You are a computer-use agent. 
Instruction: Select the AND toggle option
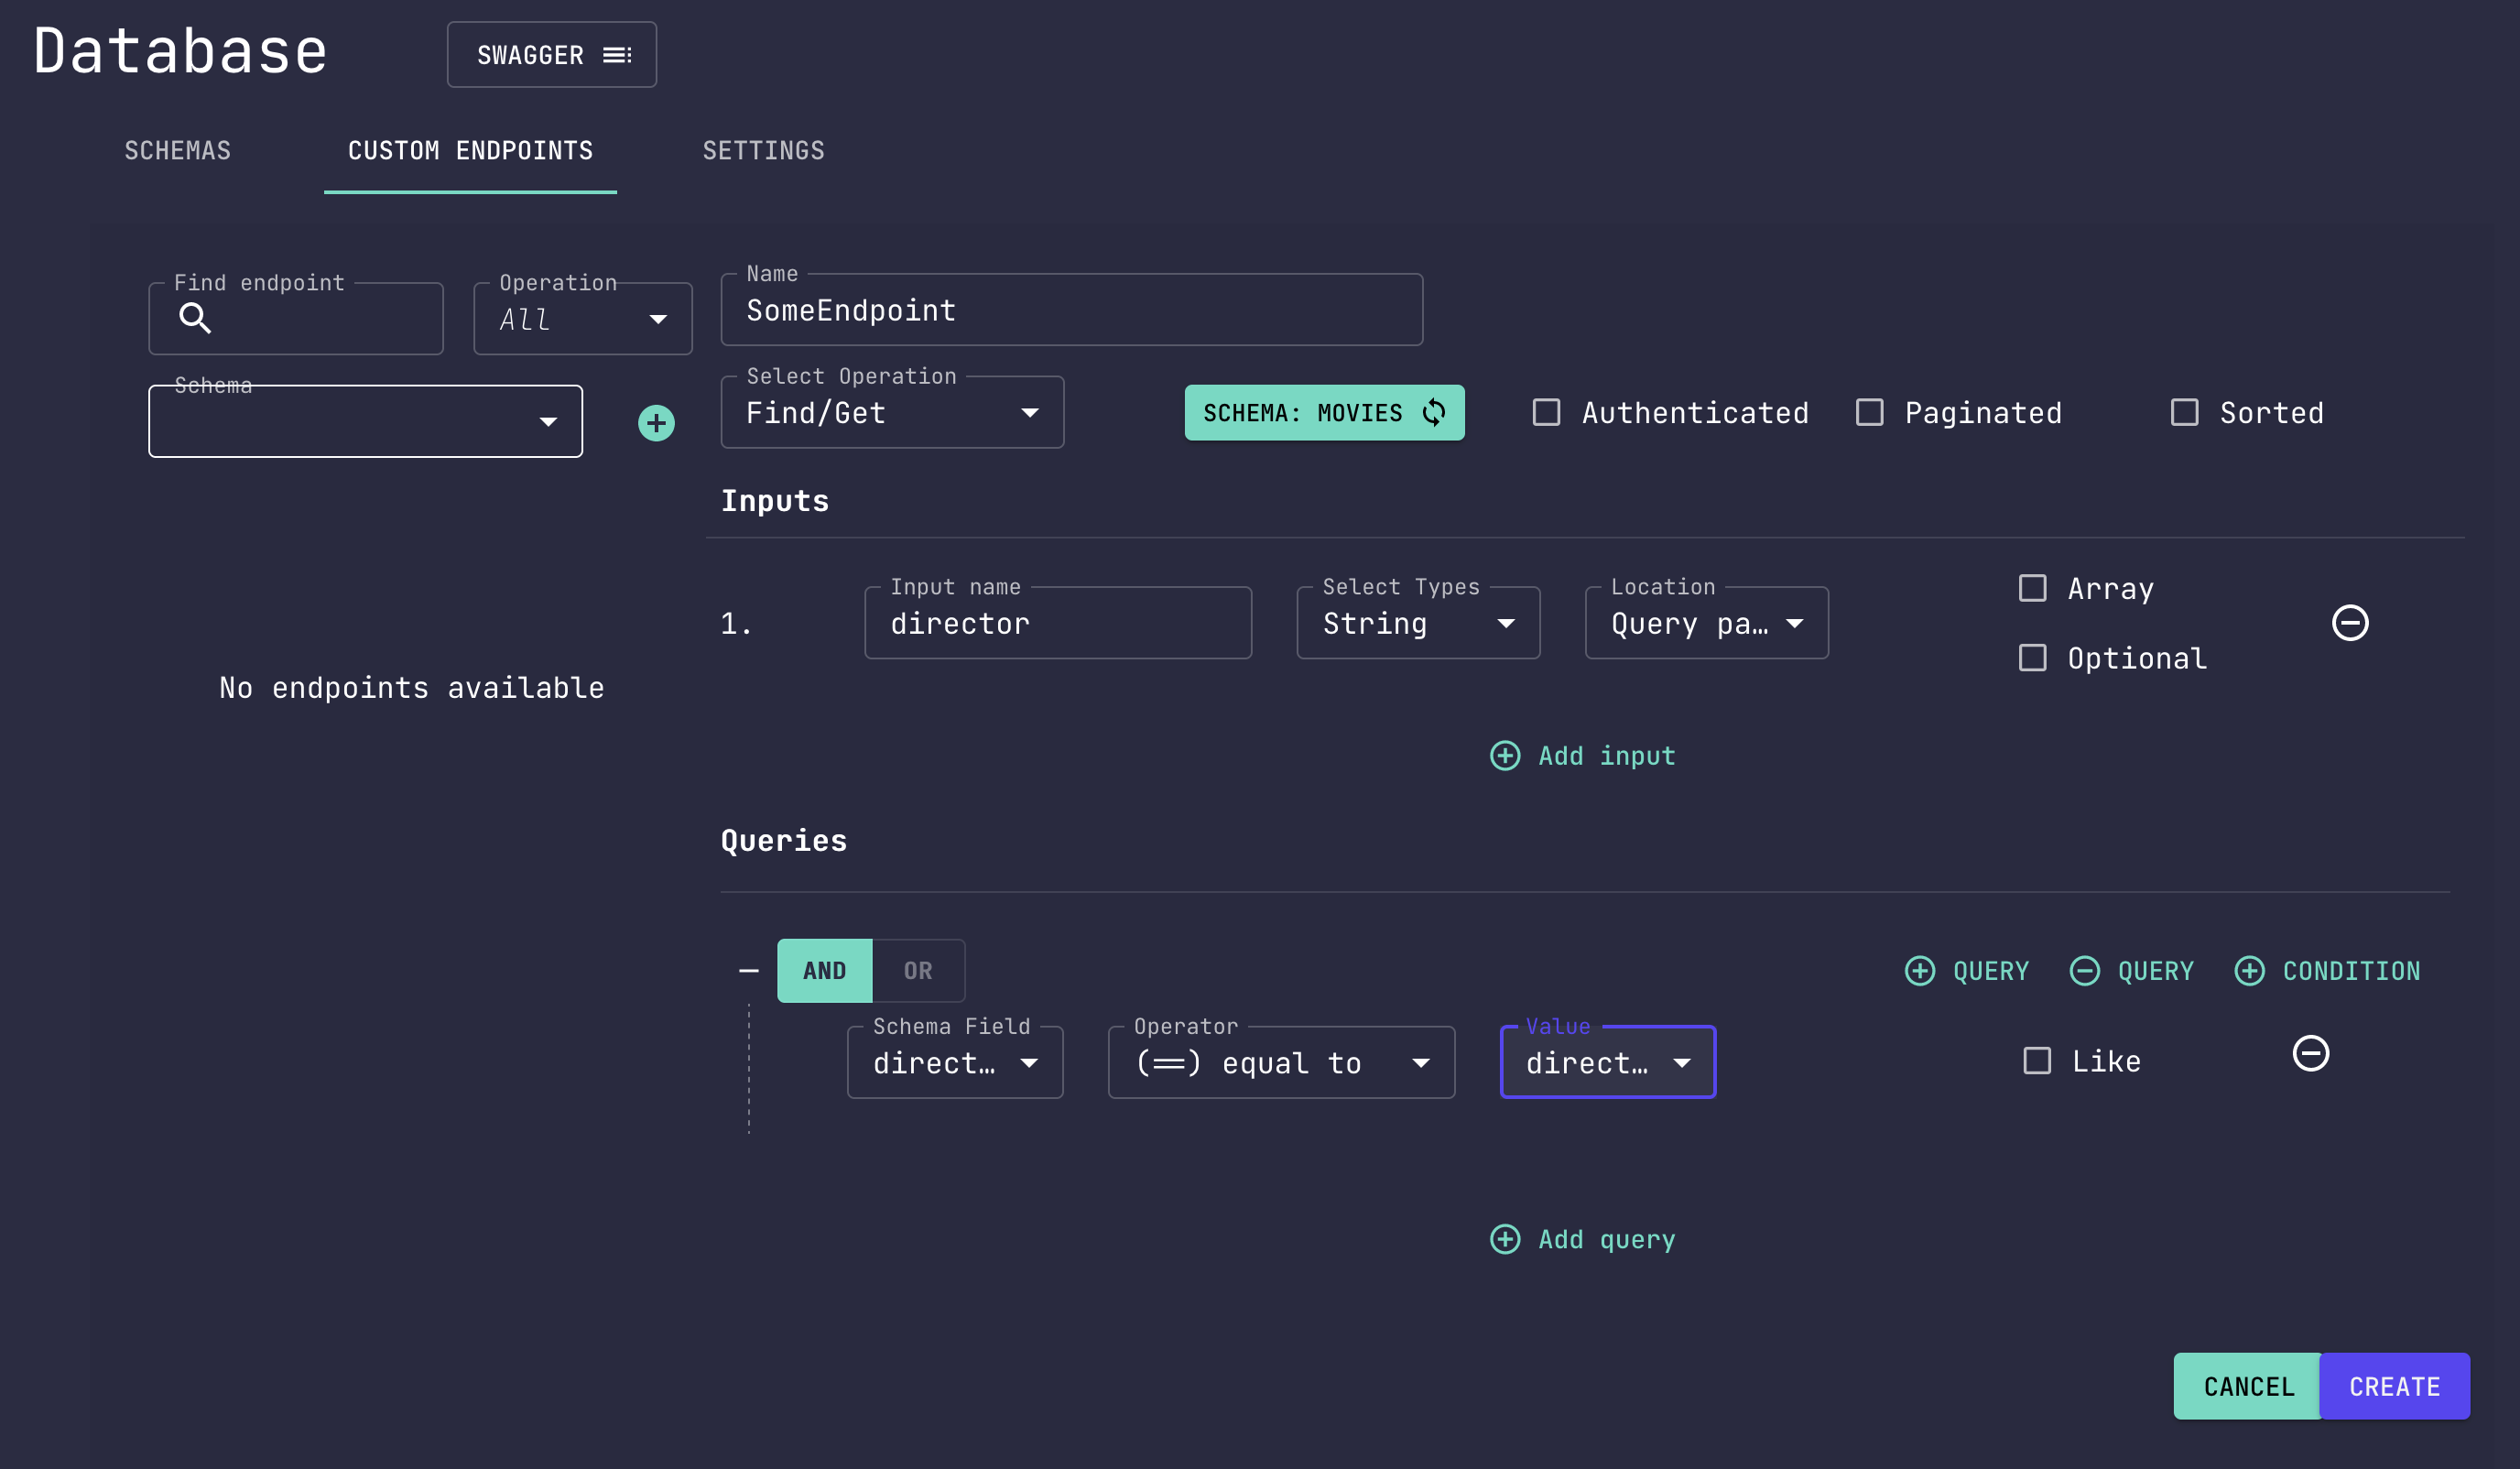825,971
